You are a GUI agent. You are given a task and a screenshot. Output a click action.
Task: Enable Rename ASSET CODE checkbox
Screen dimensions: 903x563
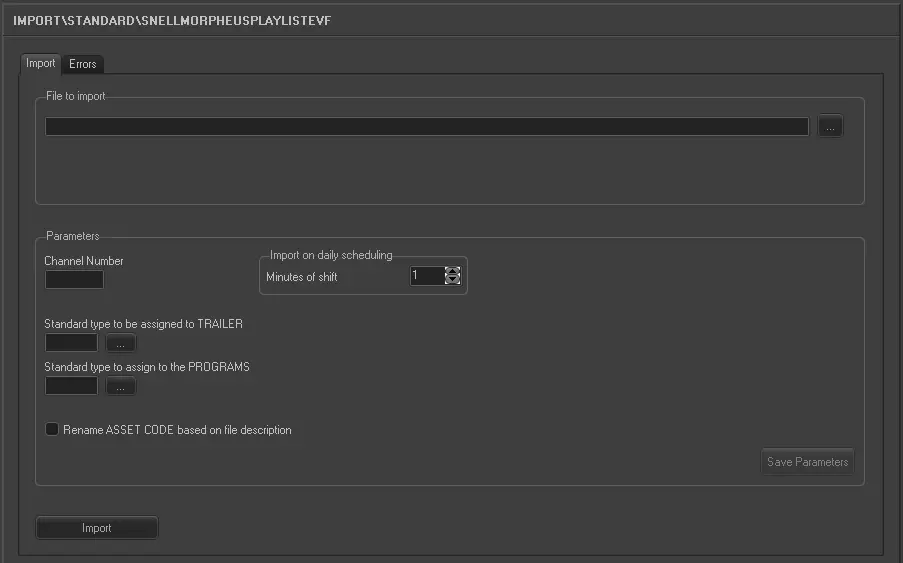pyautogui.click(x=52, y=430)
